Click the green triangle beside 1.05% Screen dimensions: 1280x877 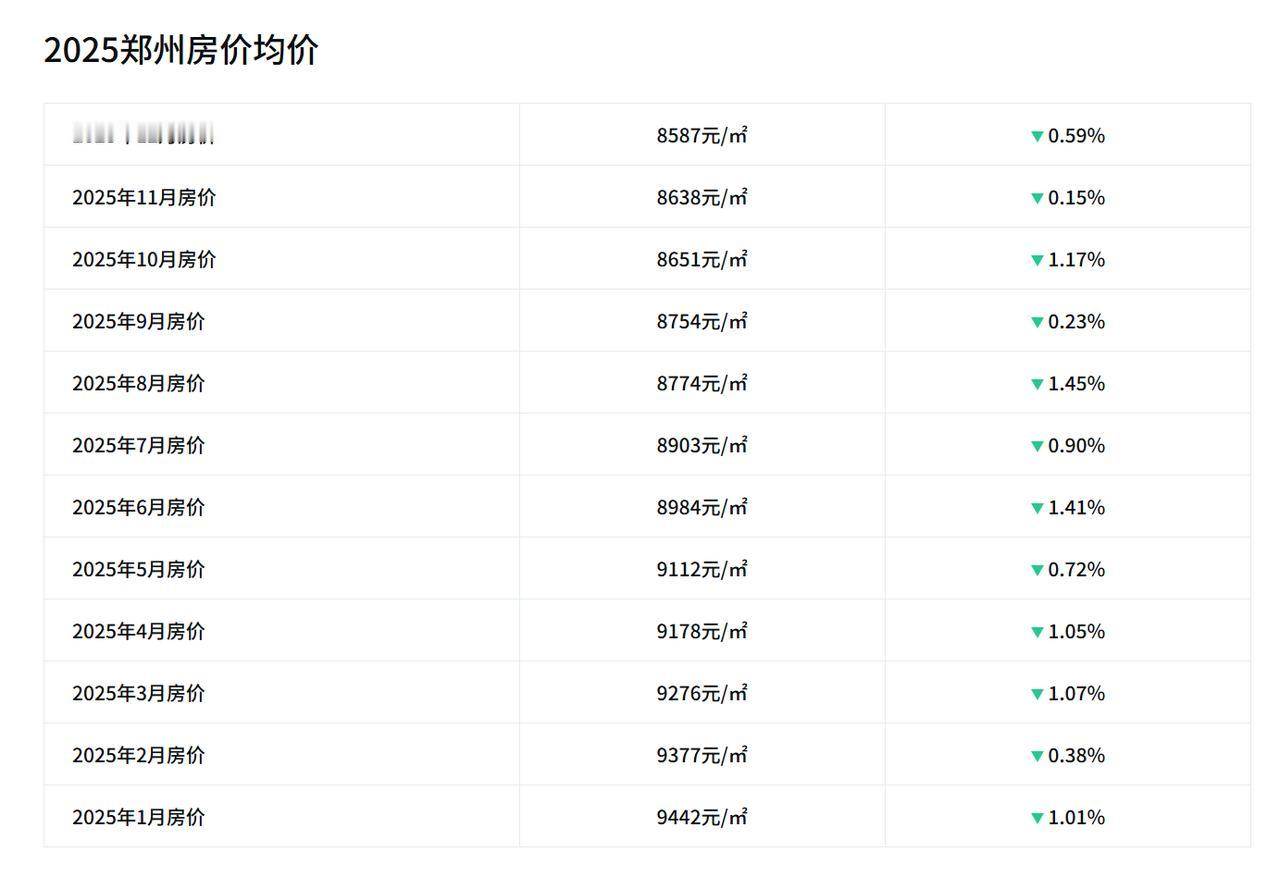click(1037, 632)
